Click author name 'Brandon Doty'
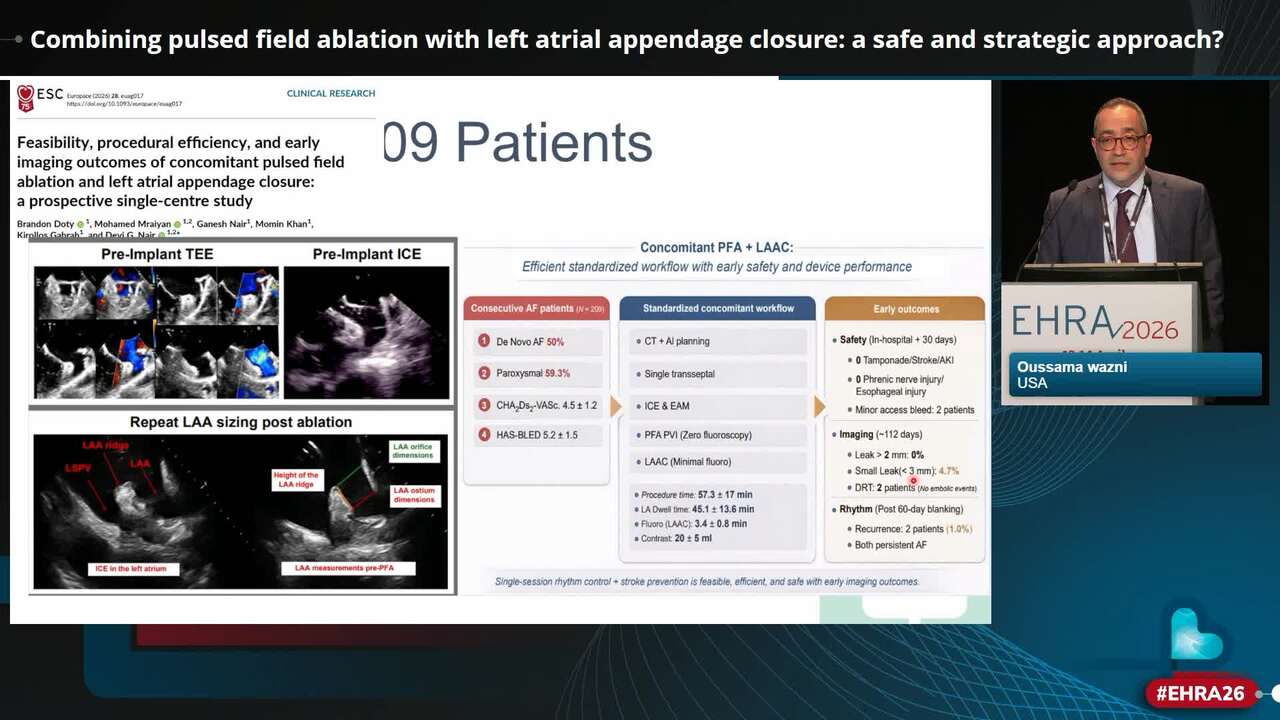The height and width of the screenshot is (720, 1280). [45, 224]
